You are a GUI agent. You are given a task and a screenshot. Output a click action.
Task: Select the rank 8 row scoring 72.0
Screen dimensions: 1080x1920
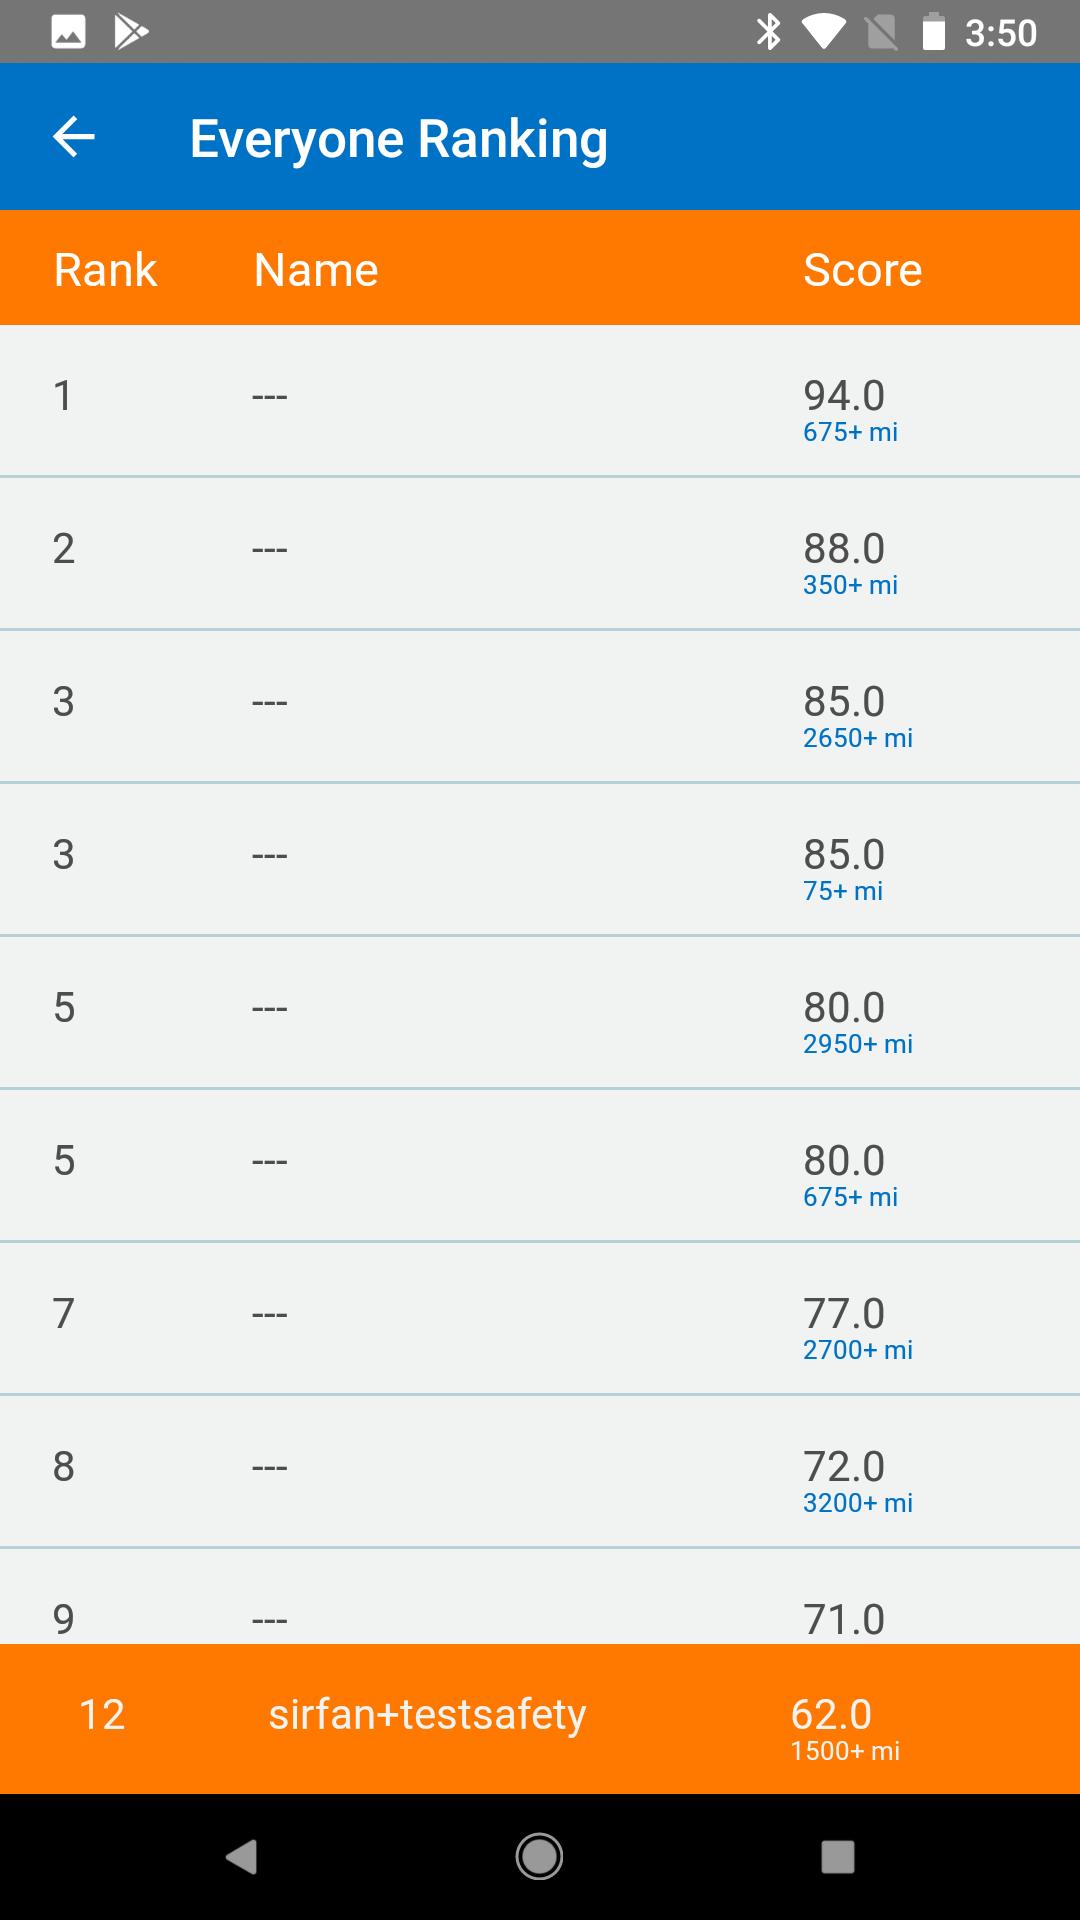click(x=540, y=1472)
